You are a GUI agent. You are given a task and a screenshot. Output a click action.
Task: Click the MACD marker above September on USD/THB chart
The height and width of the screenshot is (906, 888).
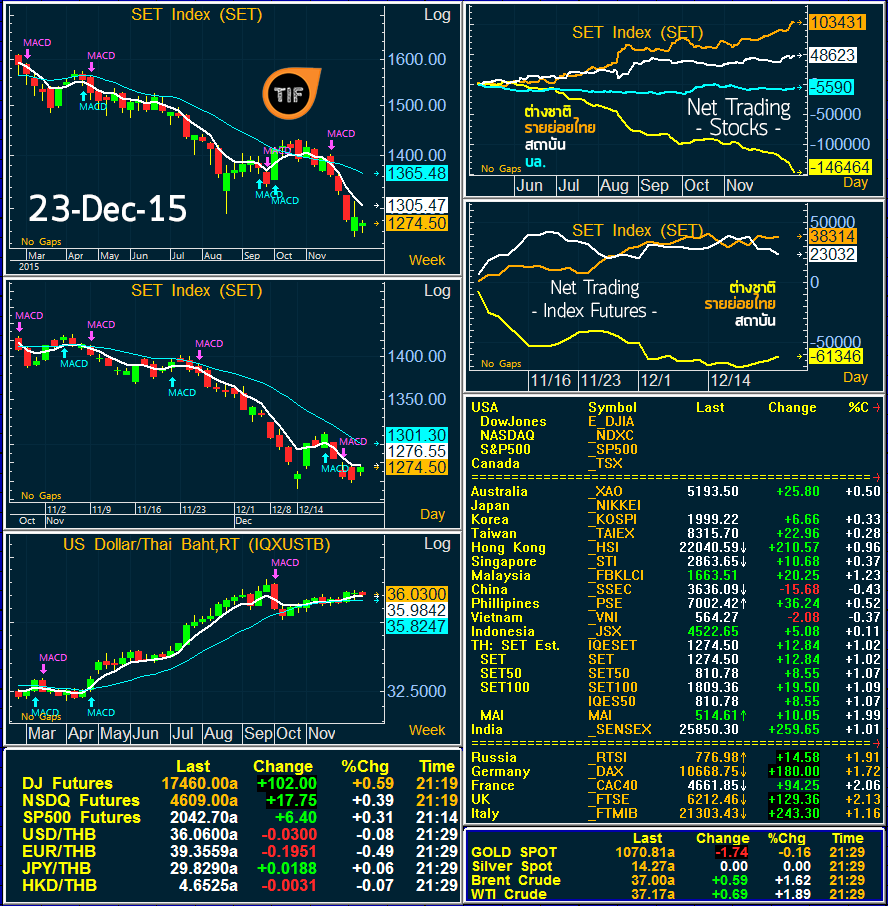coord(285,562)
